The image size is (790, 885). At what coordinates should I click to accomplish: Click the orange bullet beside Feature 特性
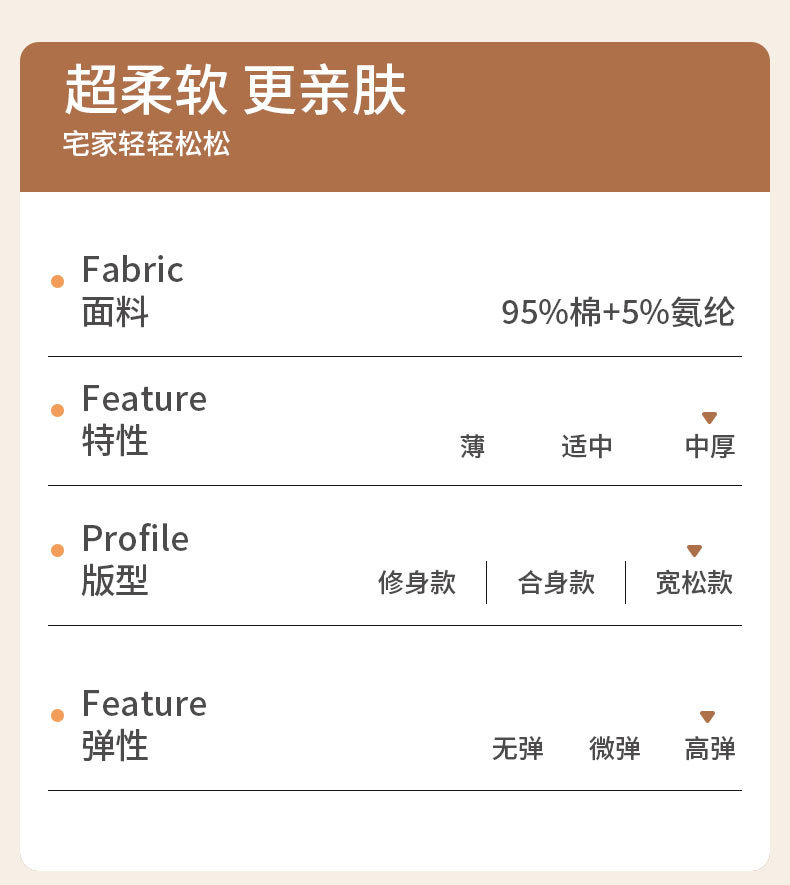pyautogui.click(x=57, y=410)
